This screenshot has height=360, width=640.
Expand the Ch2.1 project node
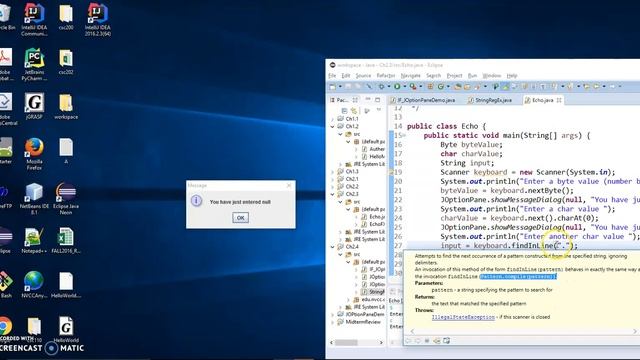pos(333,179)
